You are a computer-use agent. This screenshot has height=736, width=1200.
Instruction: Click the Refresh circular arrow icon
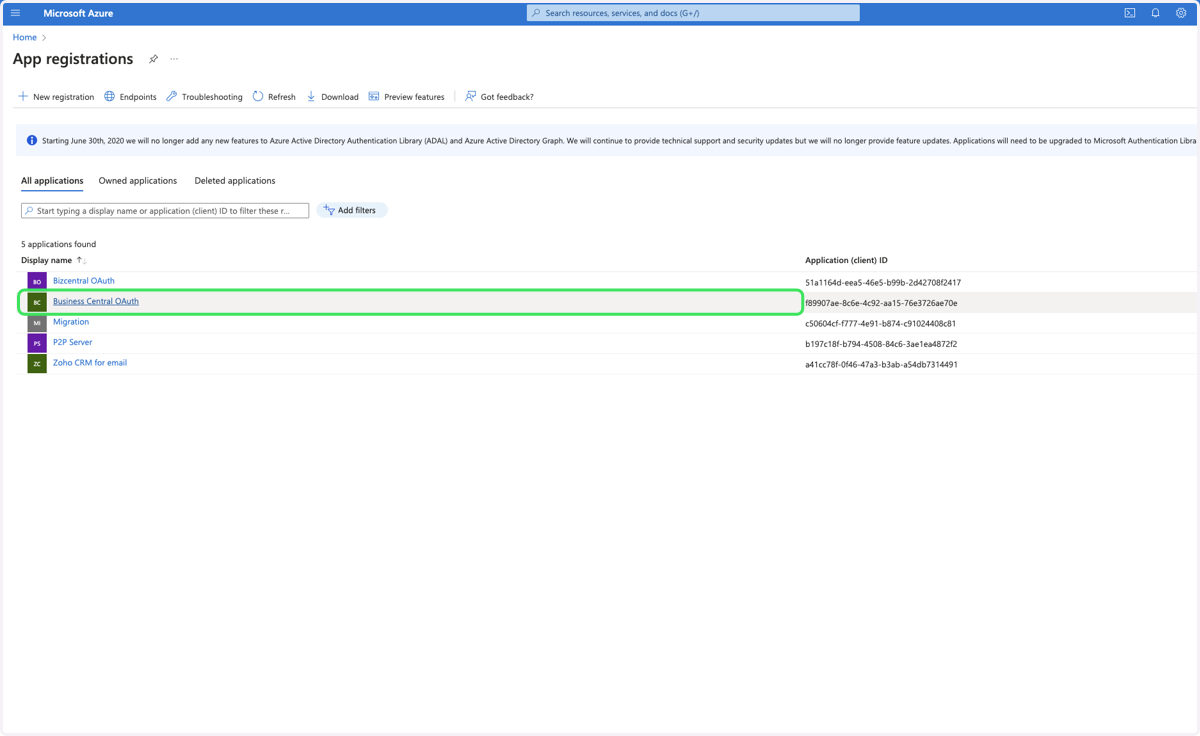258,97
